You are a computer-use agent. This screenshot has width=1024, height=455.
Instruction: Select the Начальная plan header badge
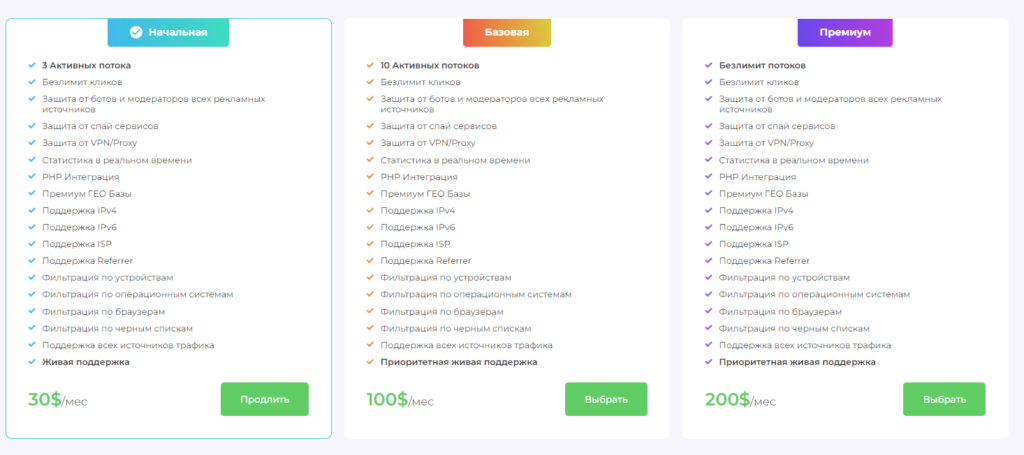[168, 32]
